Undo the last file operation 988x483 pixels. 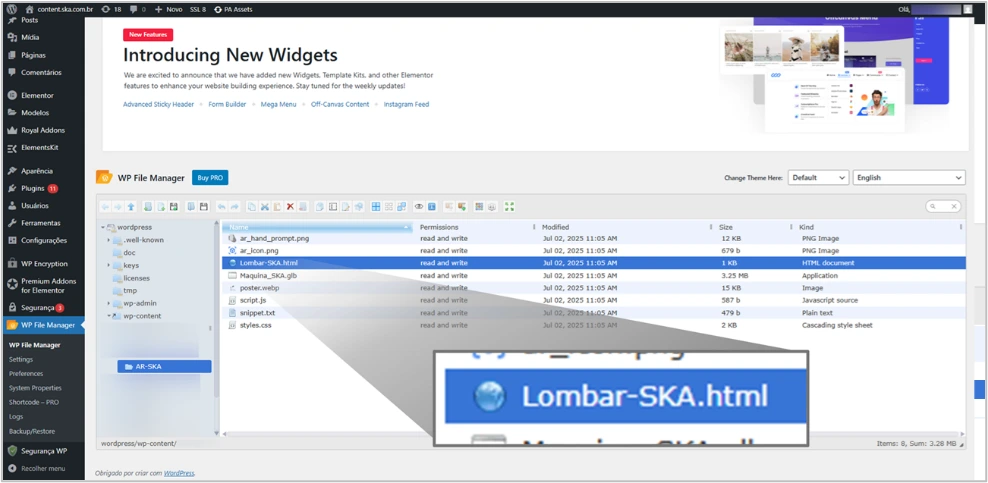(221, 207)
